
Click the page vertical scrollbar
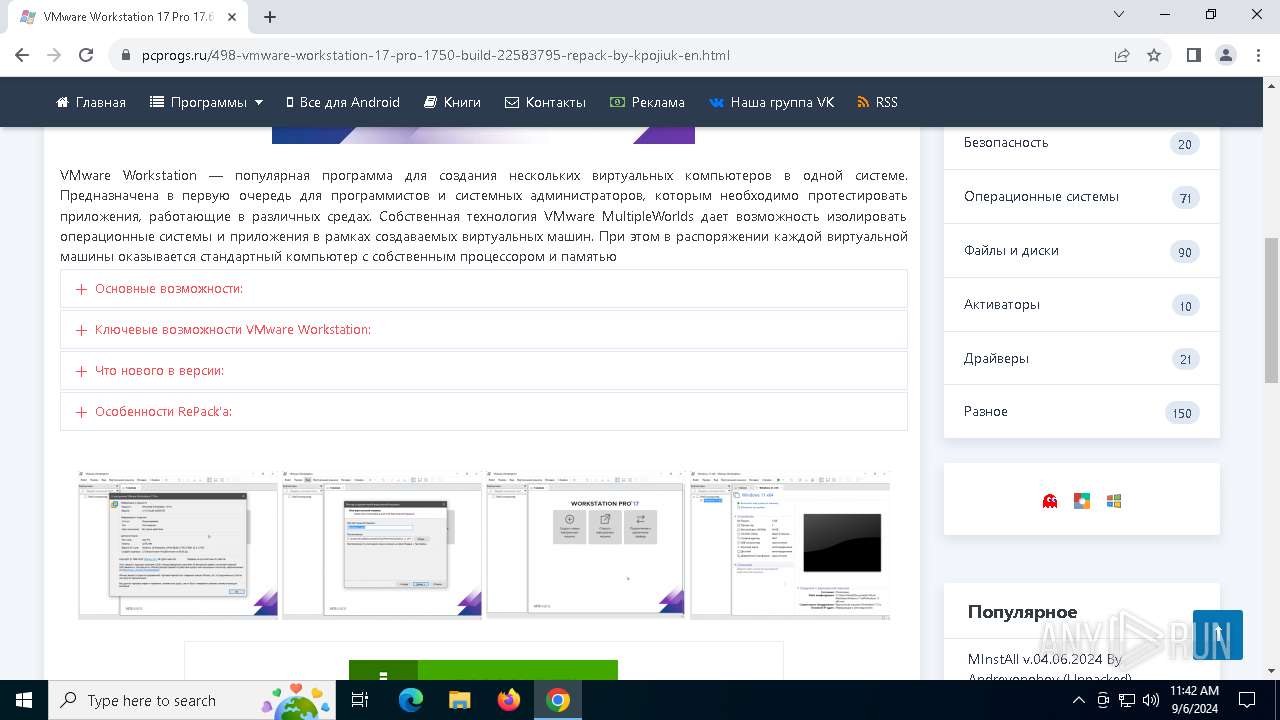pyautogui.click(x=1271, y=310)
